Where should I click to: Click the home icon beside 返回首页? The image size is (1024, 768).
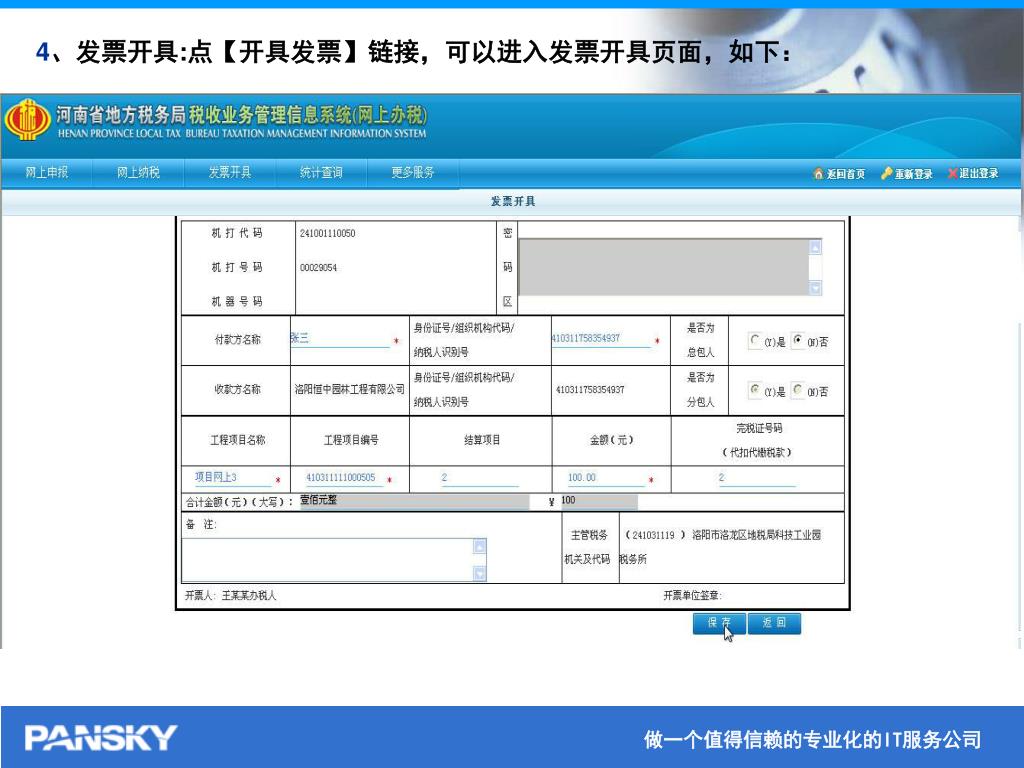818,174
